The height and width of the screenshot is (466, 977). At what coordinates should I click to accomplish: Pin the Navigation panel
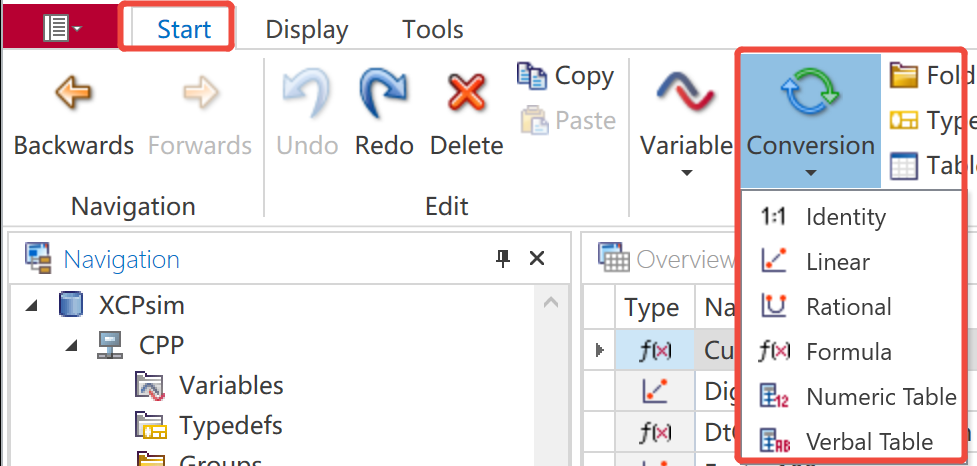coord(503,259)
